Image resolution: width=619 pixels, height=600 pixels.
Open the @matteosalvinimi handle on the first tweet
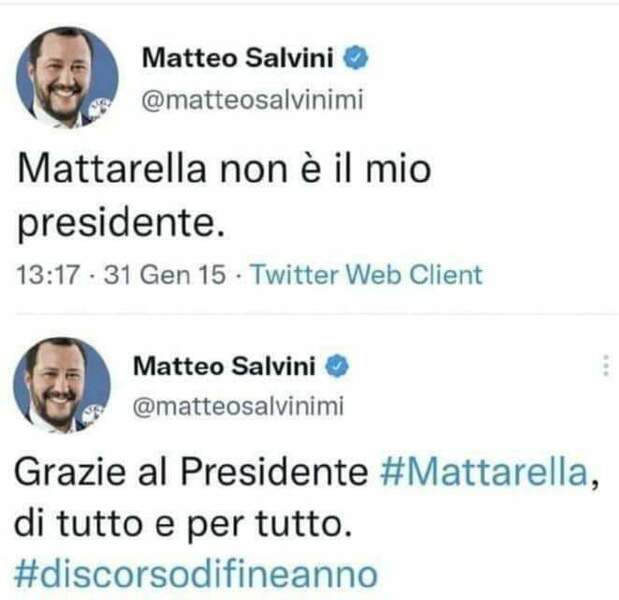250,99
